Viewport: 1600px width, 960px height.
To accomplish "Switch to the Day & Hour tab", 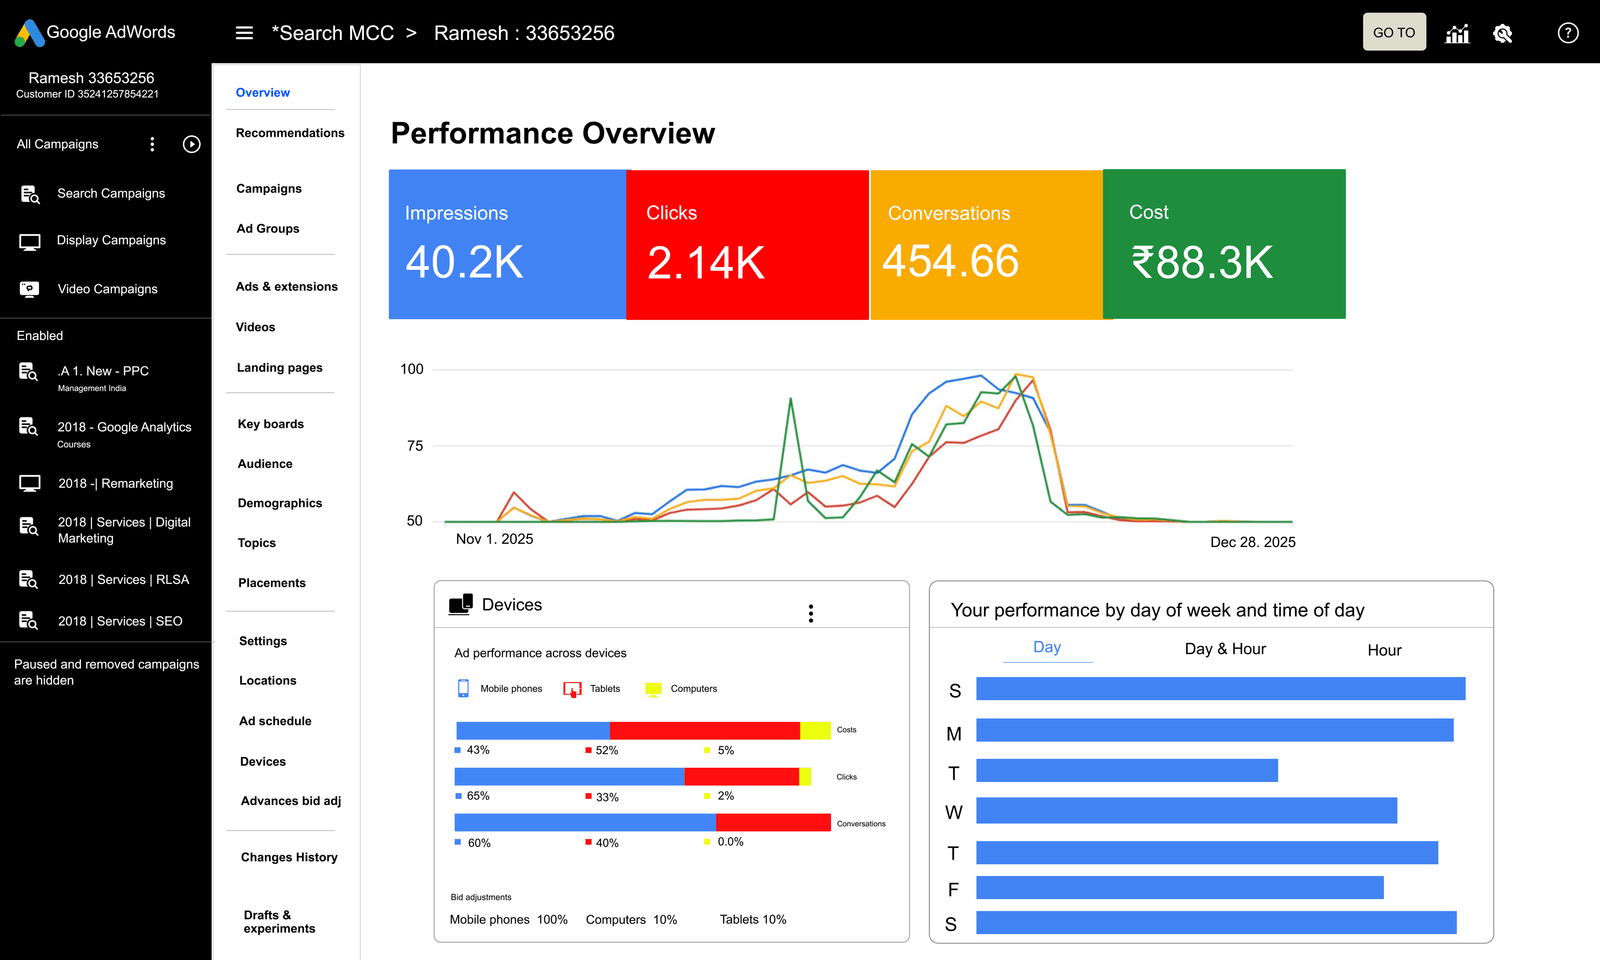I will point(1225,649).
